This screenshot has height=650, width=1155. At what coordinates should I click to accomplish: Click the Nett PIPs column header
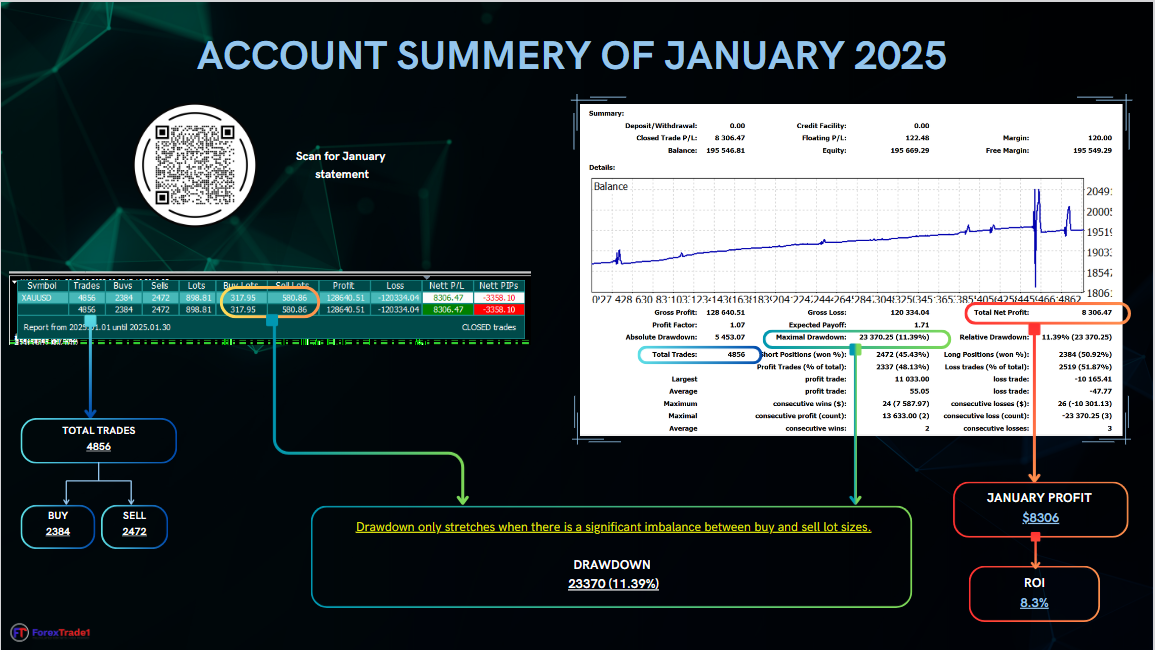[499, 285]
